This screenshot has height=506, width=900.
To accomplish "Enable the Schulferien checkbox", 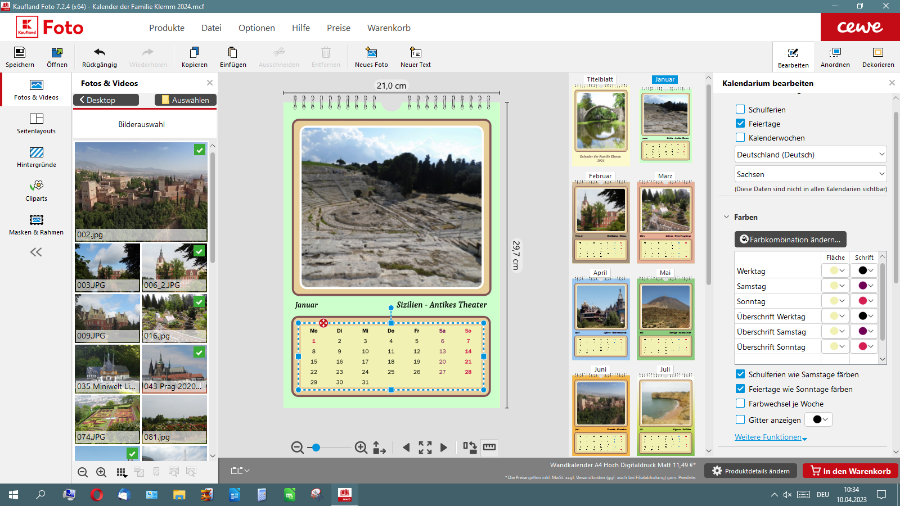I will point(741,109).
